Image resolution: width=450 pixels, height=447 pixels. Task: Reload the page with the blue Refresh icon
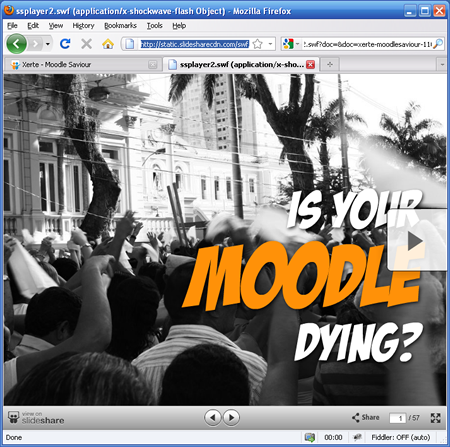[x=65, y=44]
